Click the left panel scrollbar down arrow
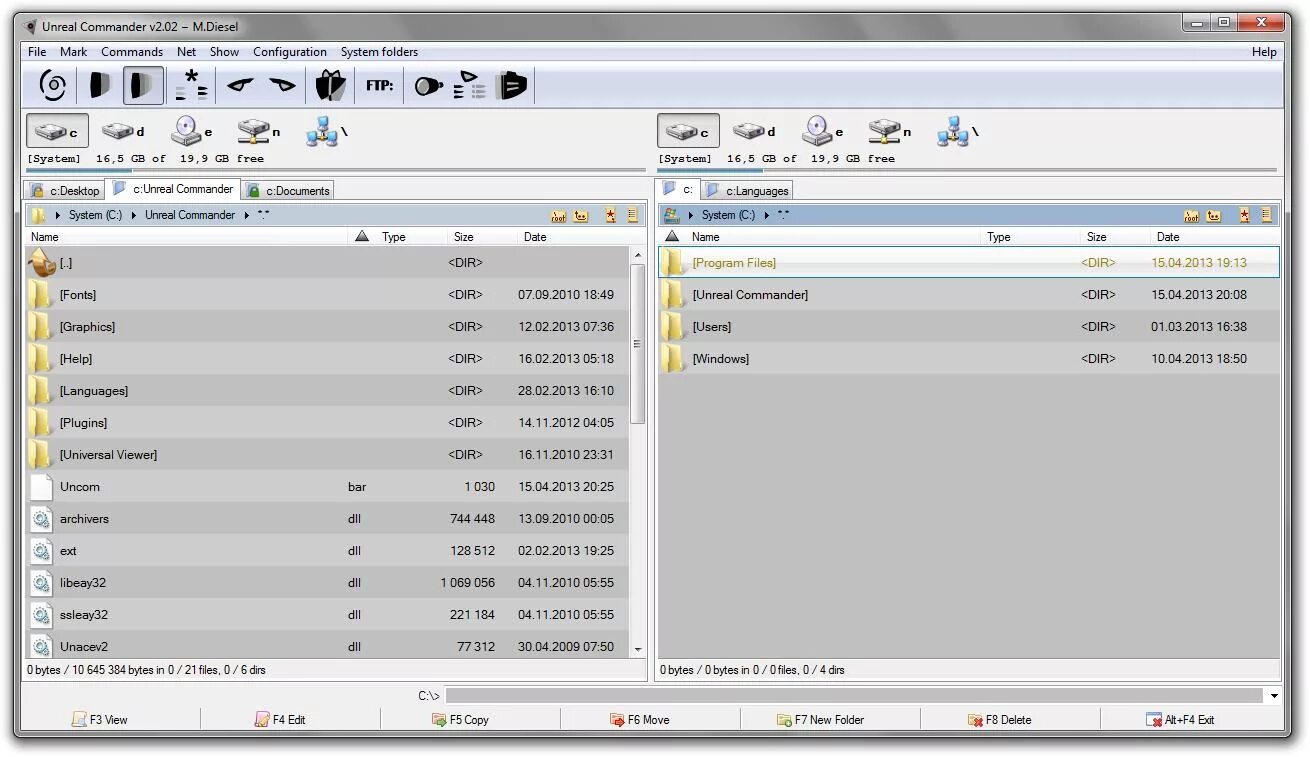The image size is (1310, 757). 638,649
